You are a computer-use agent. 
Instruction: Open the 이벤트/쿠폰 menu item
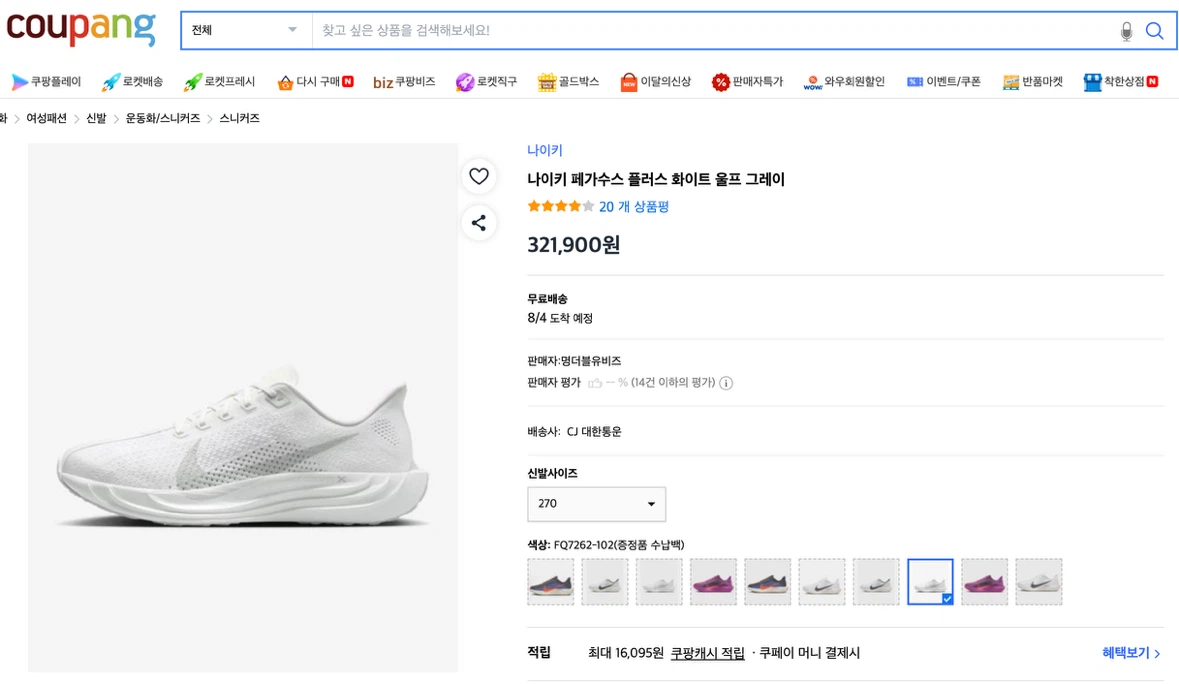[x=944, y=82]
